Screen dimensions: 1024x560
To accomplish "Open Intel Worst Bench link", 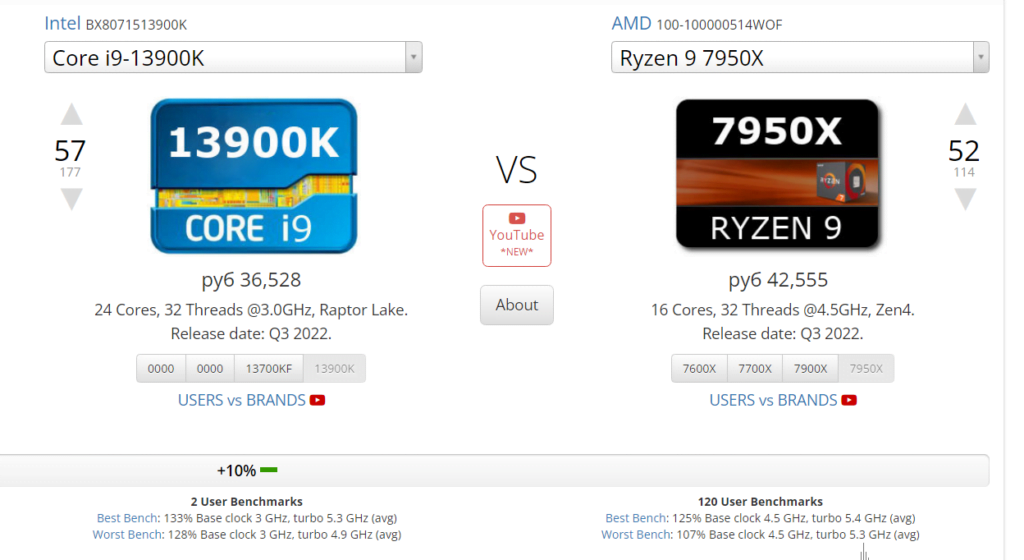I will coord(127,535).
